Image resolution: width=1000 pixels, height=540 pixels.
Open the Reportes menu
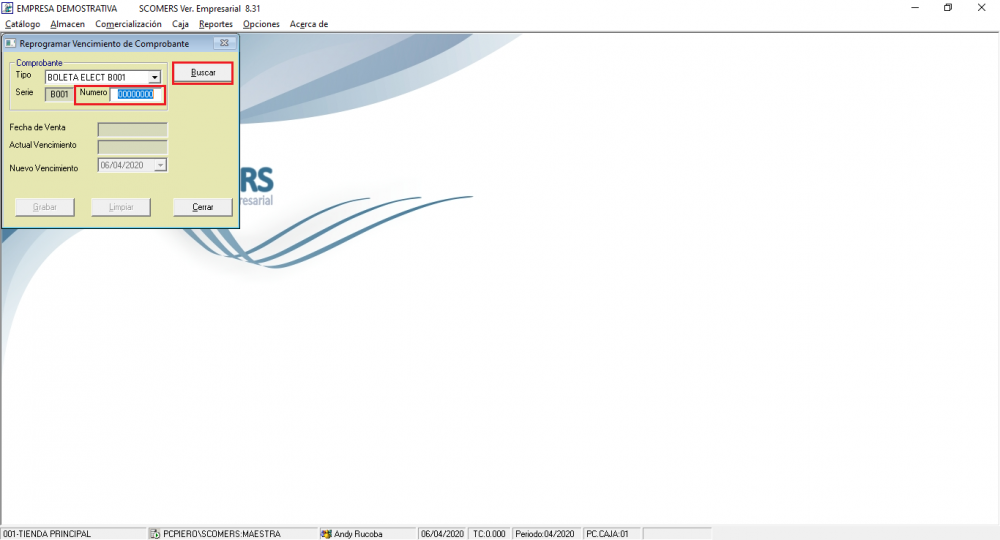(x=216, y=24)
